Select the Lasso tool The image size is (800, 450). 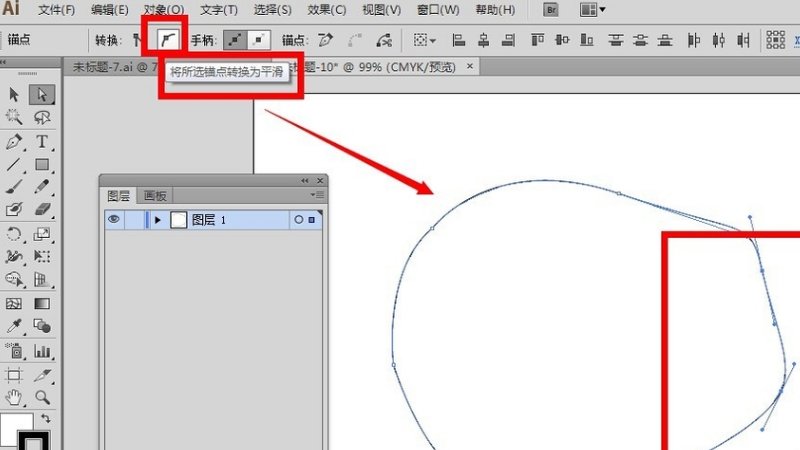click(42, 117)
